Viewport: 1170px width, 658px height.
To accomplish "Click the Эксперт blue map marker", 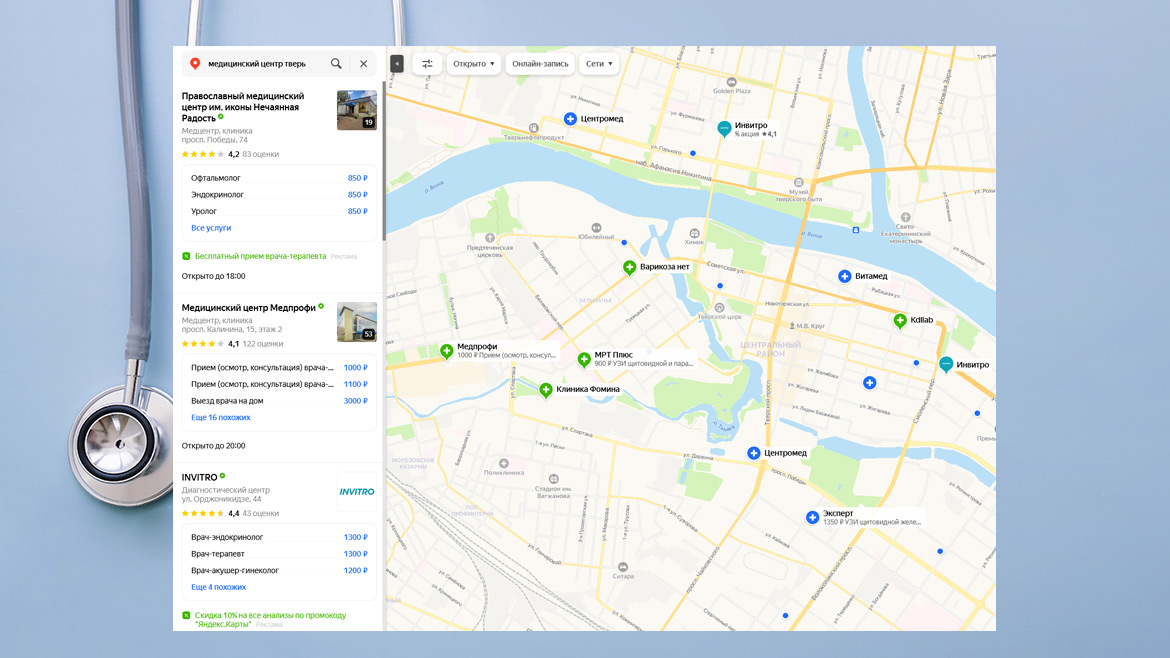I will click(813, 517).
